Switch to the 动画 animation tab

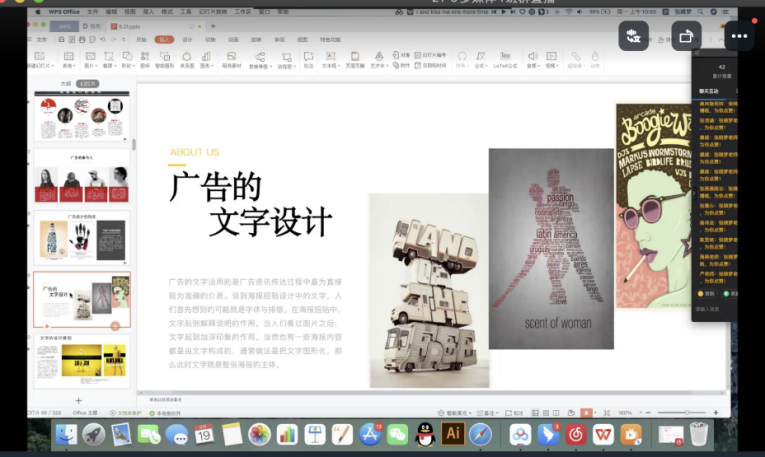[x=233, y=40]
